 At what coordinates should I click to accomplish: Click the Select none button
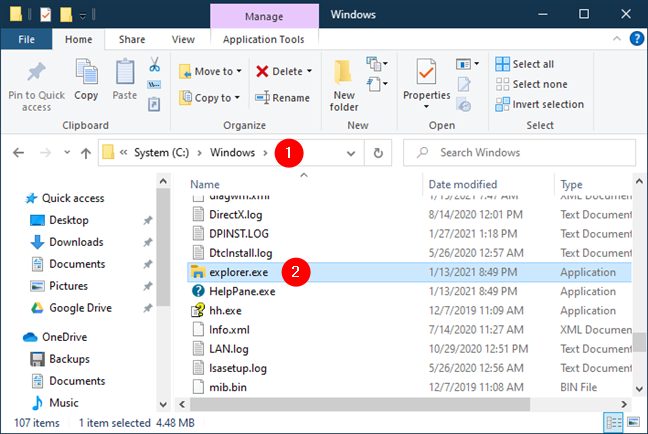coord(531,84)
